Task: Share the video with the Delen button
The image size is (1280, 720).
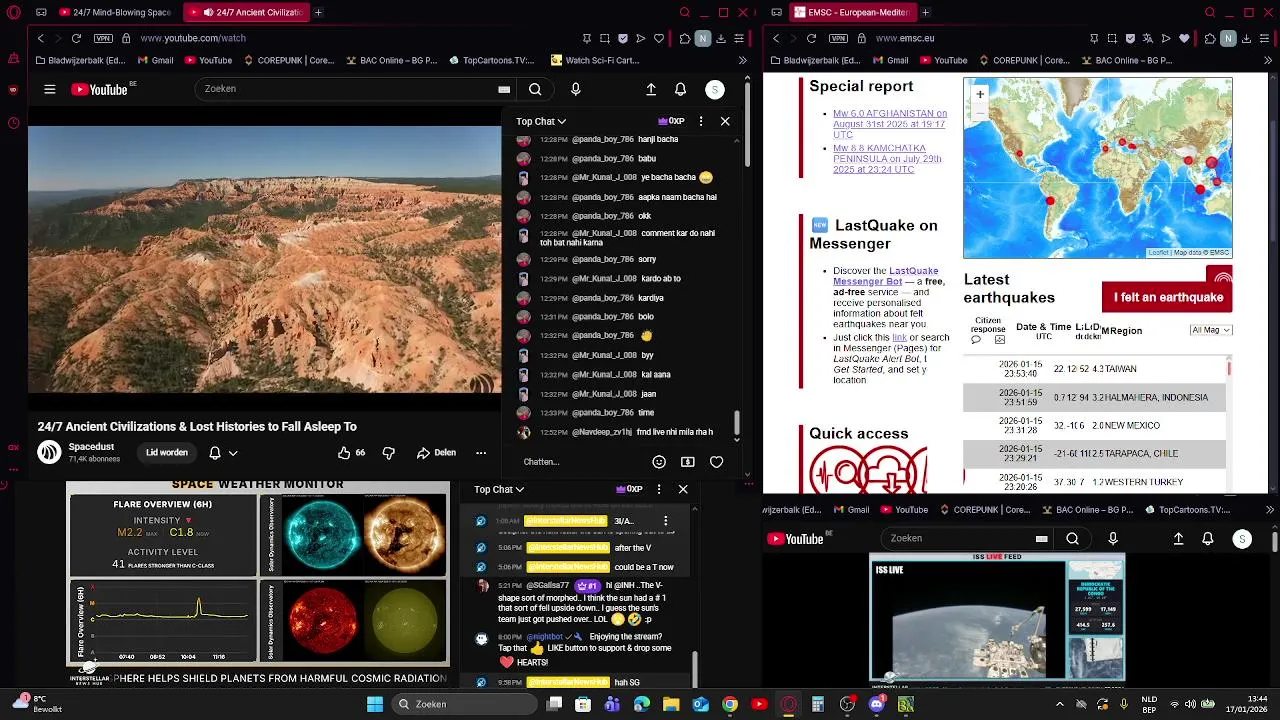Action: (436, 452)
